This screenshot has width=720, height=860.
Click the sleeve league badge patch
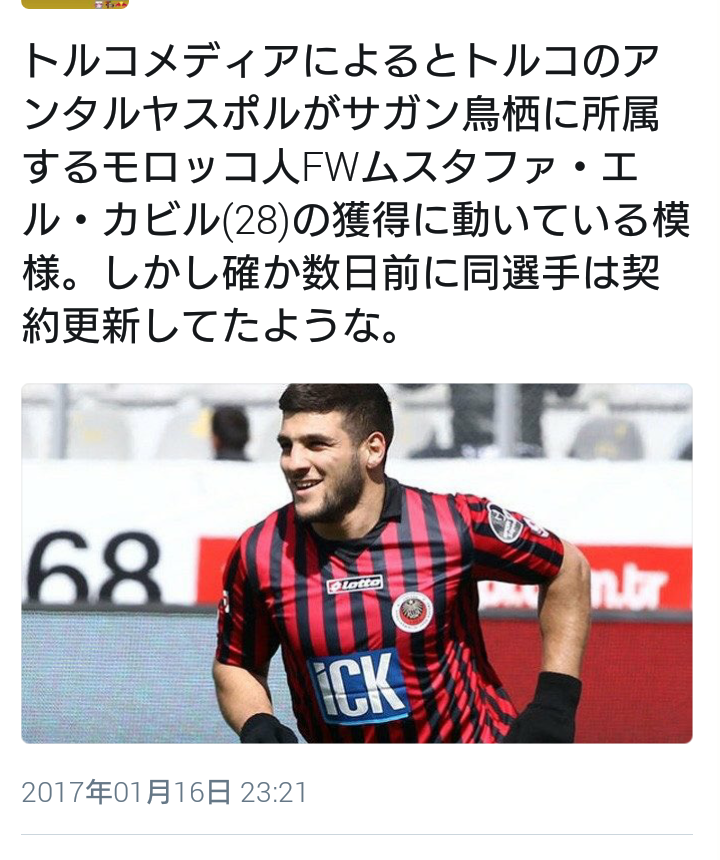point(503,521)
